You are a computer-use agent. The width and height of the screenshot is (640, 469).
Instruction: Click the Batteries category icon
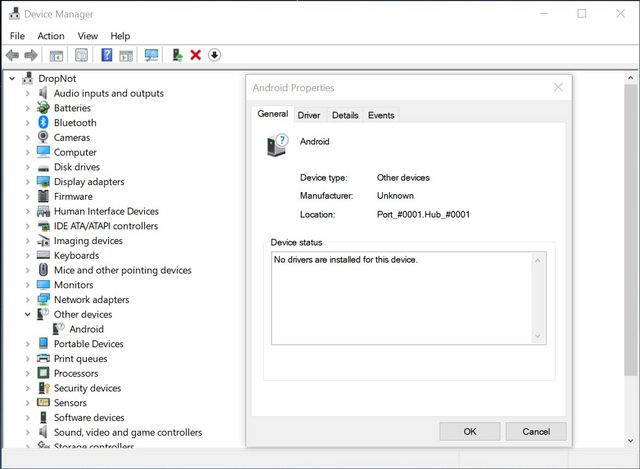(x=43, y=108)
